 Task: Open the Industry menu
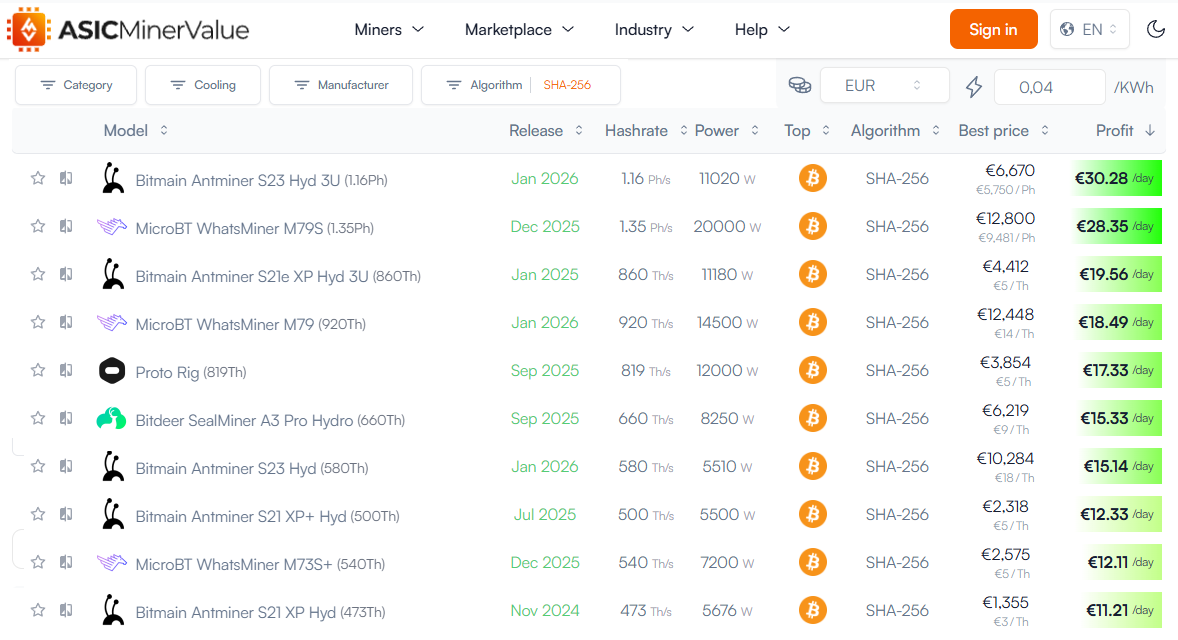pyautogui.click(x=654, y=29)
